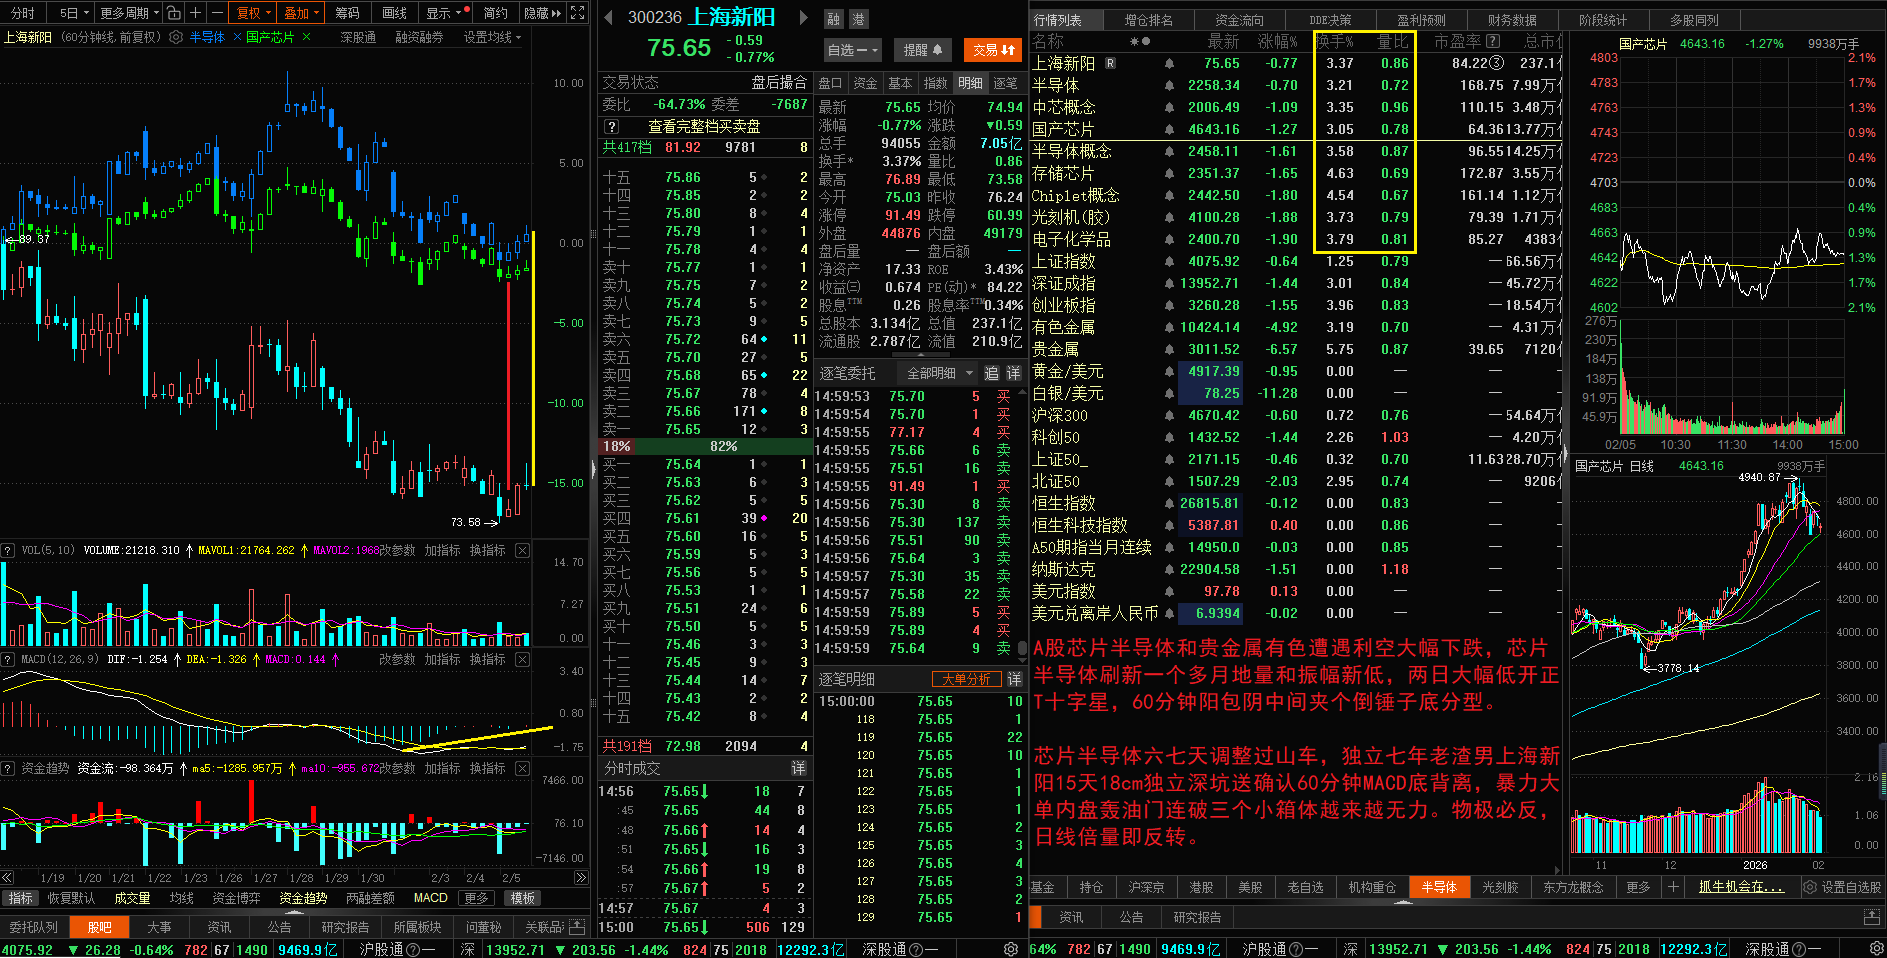Open help for VOL indicator
Image resolution: width=1887 pixels, height=958 pixels.
tap(8, 550)
